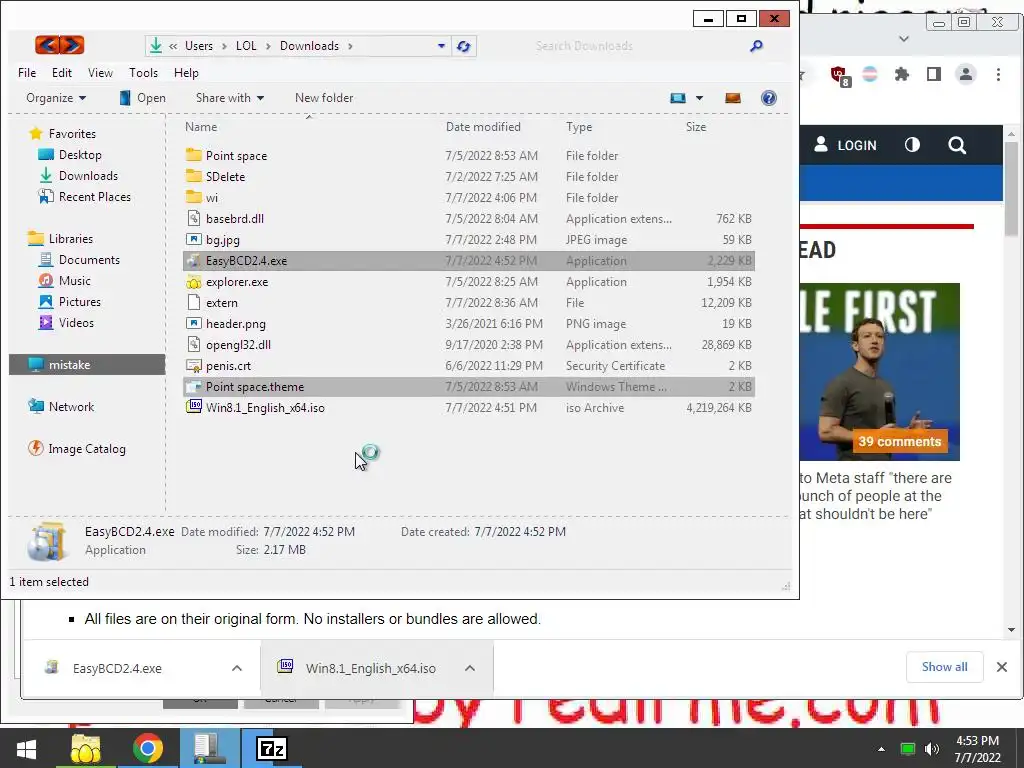This screenshot has width=1024, height=768.
Task: Click LOGIN on the Chrome webpage
Action: pyautogui.click(x=846, y=145)
